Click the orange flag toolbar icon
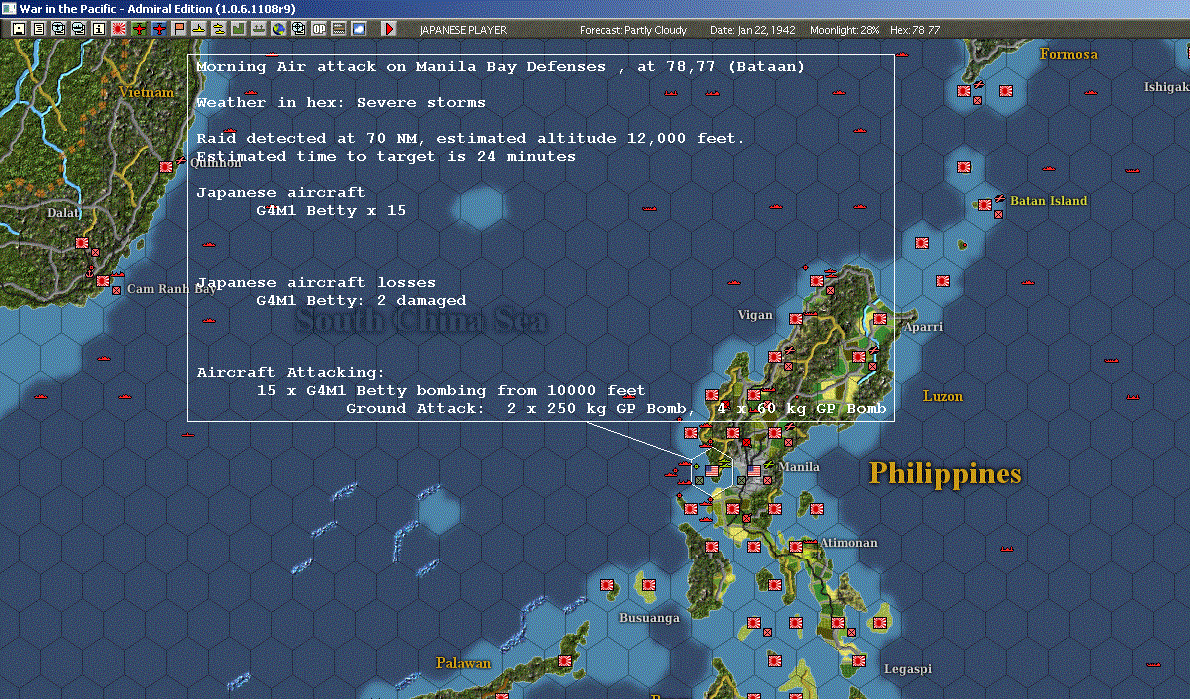The image size is (1190, 699). 178,29
